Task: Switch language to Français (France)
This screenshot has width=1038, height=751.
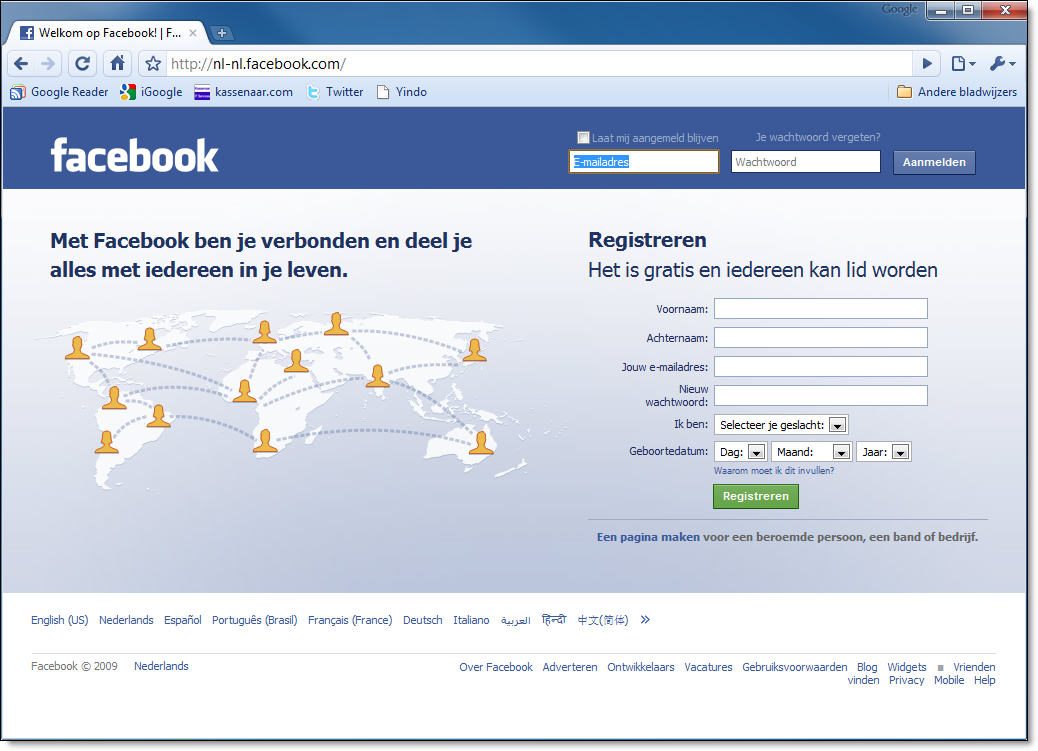Action: [350, 620]
